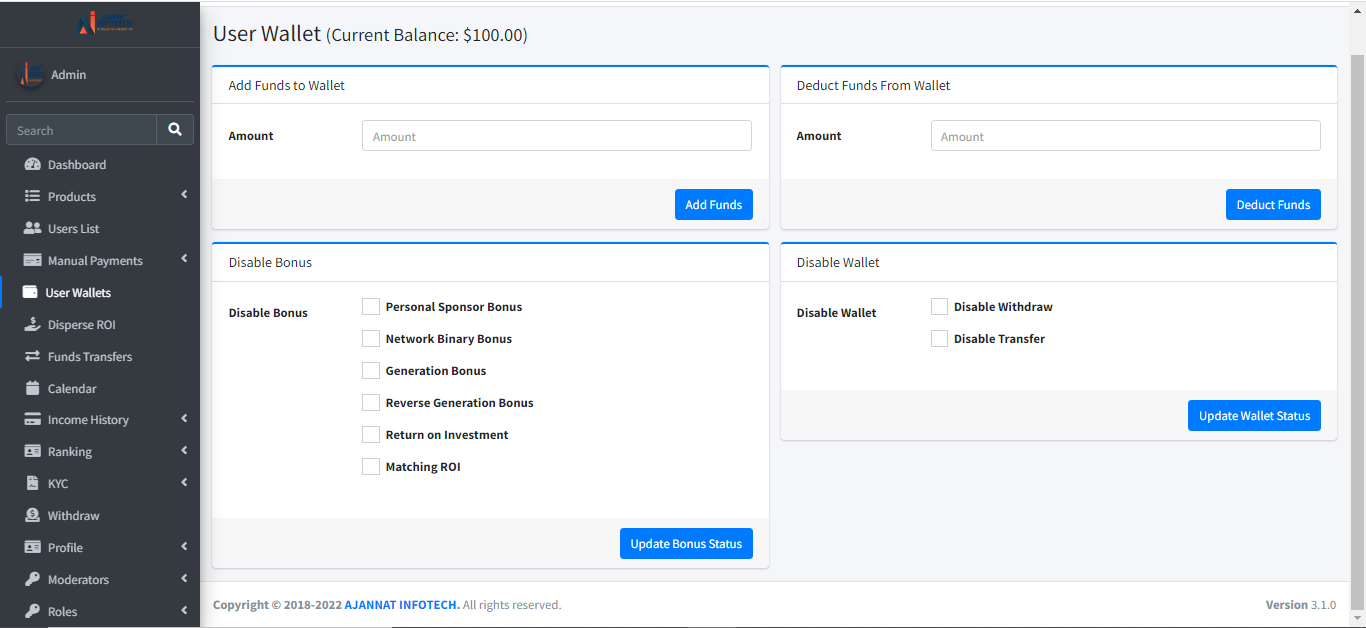Check the Personal Sponsor Bonus checkbox
Viewport: 1366px width, 628px height.
371,307
